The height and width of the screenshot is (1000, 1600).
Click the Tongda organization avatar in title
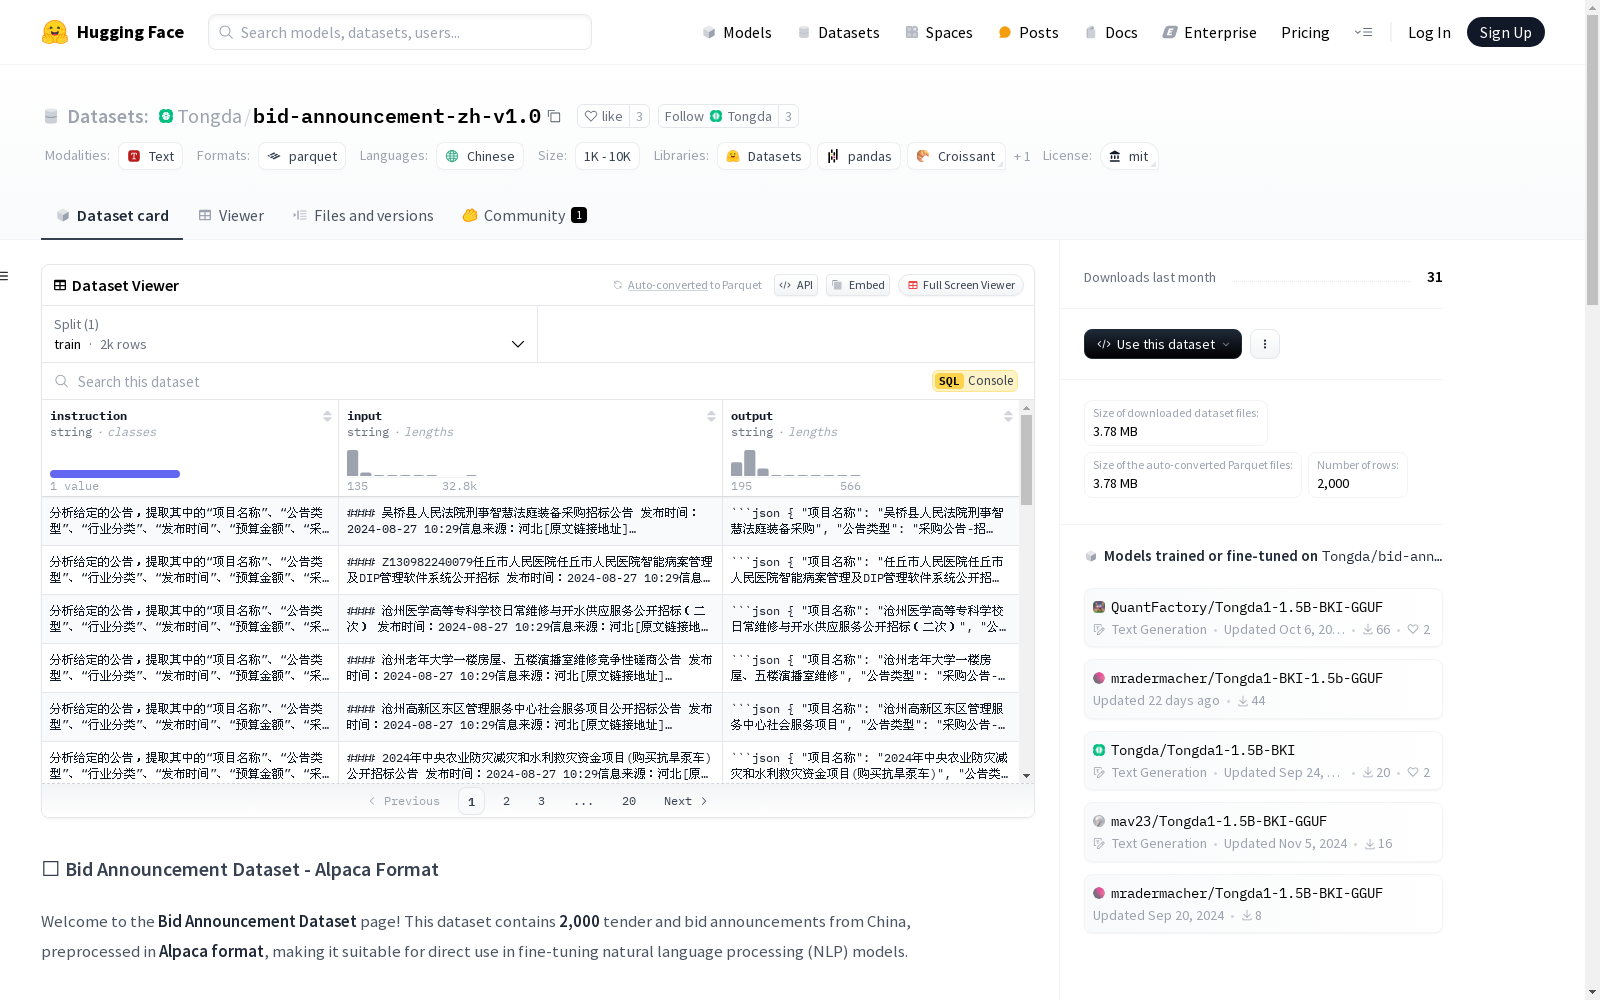pos(166,116)
